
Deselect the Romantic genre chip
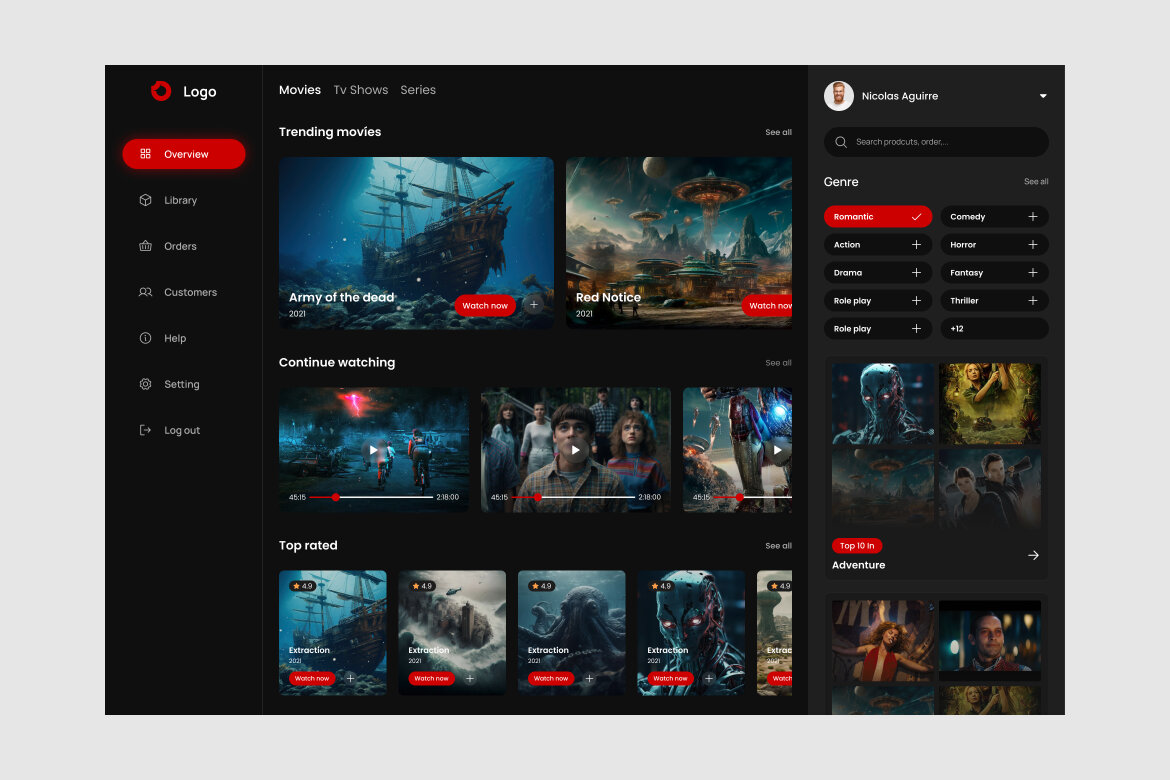pyautogui.click(x=878, y=216)
